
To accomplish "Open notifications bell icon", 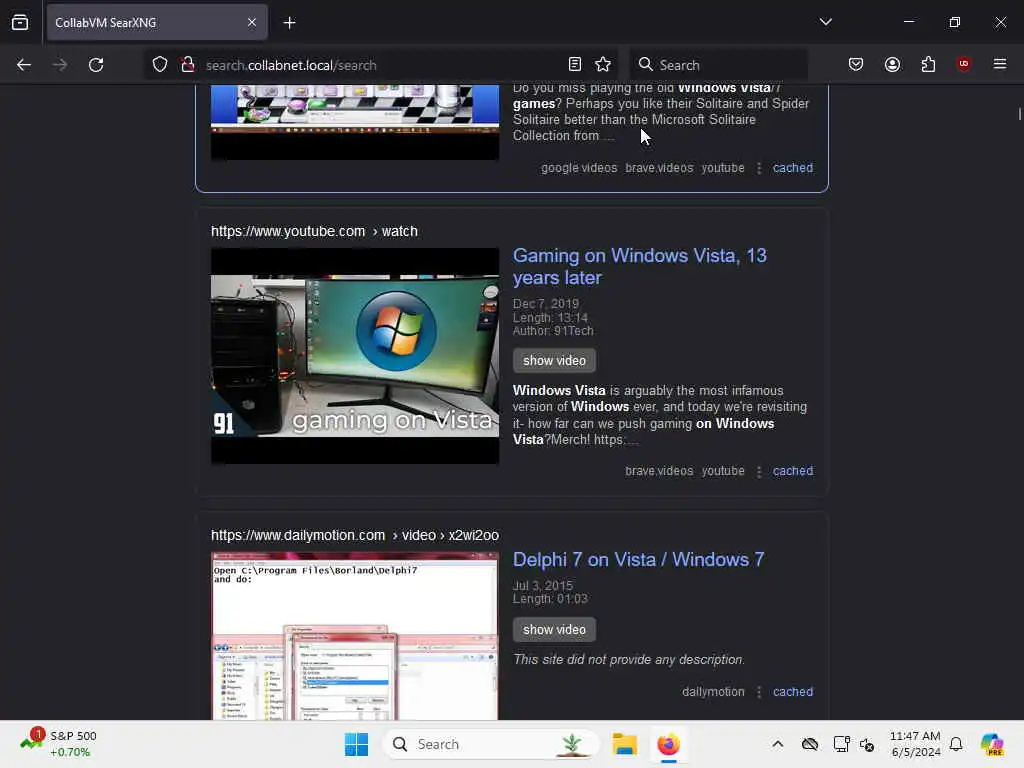I will pyautogui.click(x=956, y=744).
